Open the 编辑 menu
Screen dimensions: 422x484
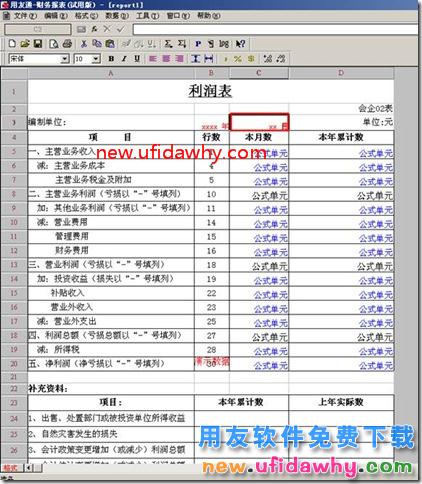[x=56, y=16]
